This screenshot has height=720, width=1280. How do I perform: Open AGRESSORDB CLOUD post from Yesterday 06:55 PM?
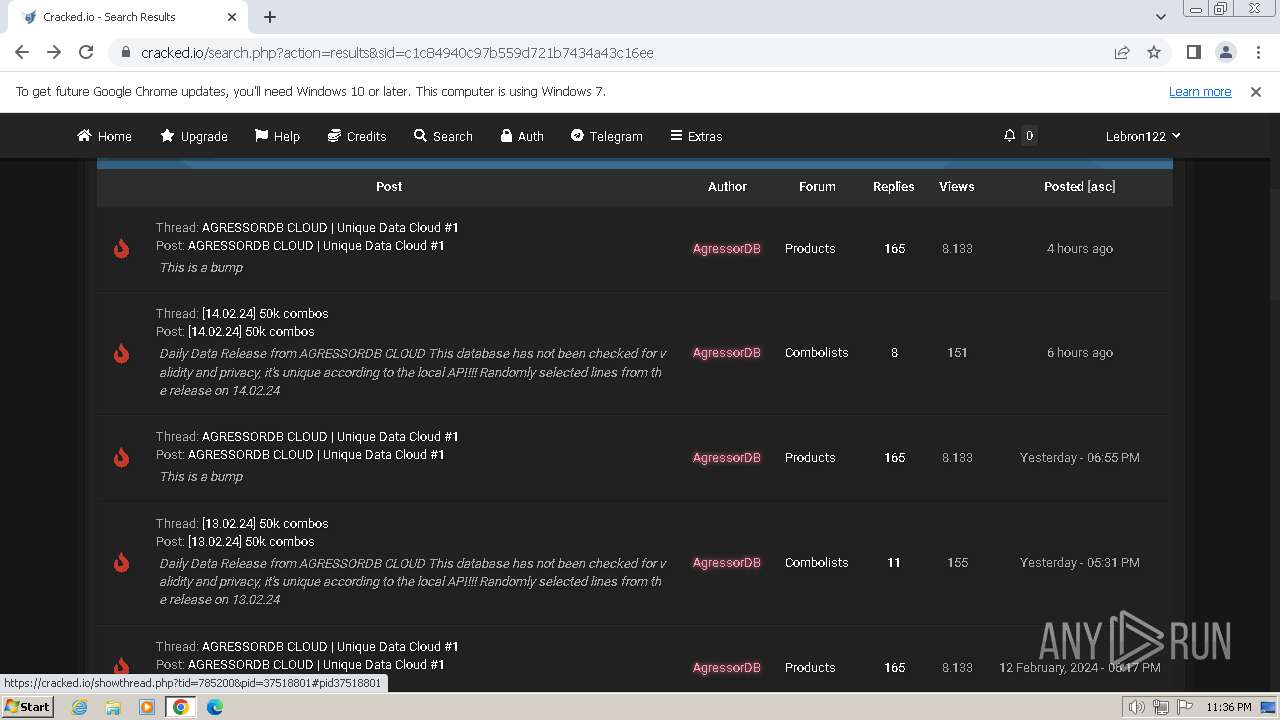(x=316, y=454)
